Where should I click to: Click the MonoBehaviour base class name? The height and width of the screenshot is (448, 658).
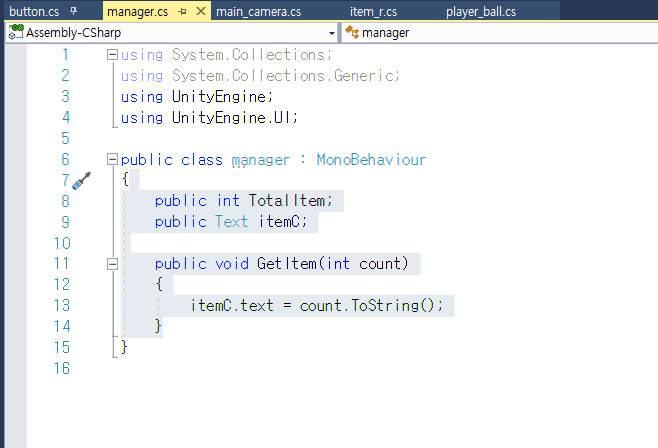(371, 160)
